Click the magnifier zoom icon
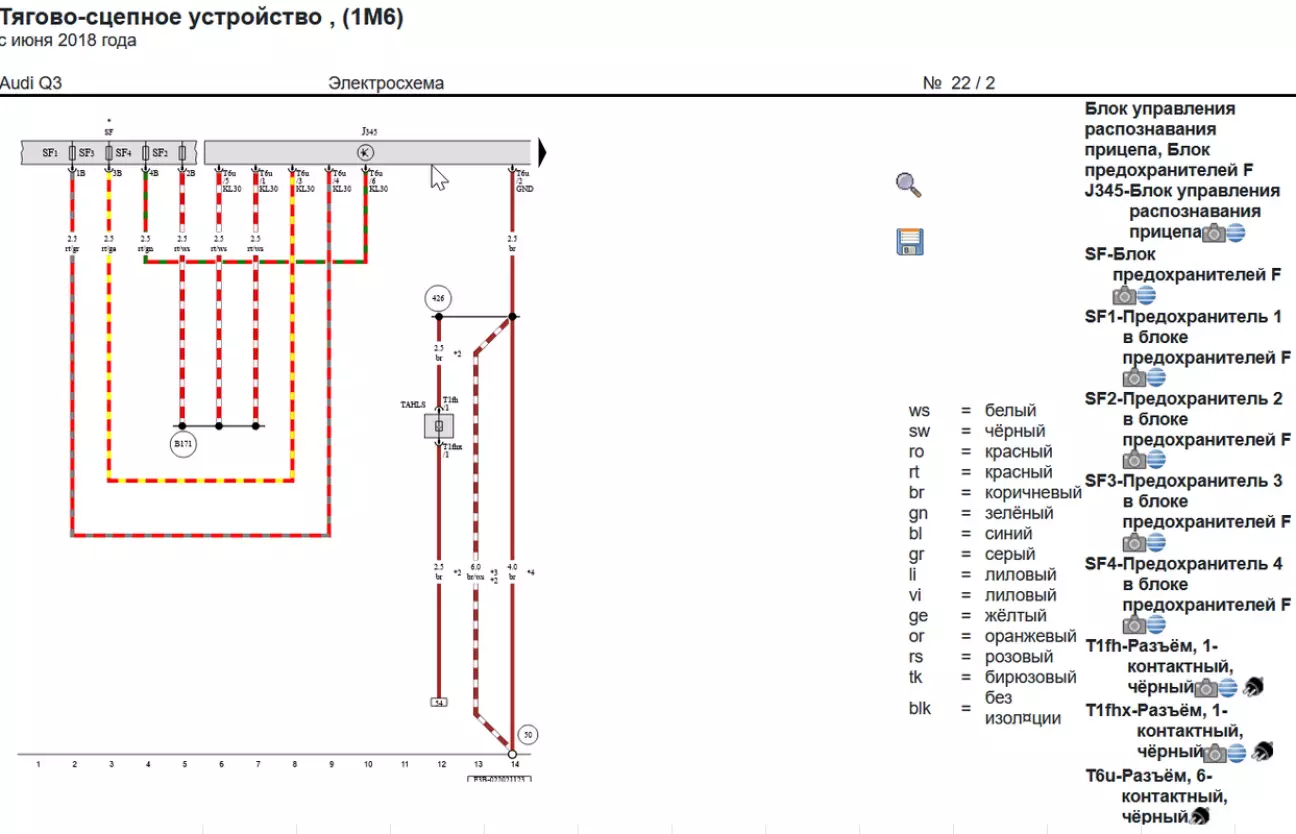Image resolution: width=1296 pixels, height=834 pixels. pyautogui.click(x=908, y=185)
